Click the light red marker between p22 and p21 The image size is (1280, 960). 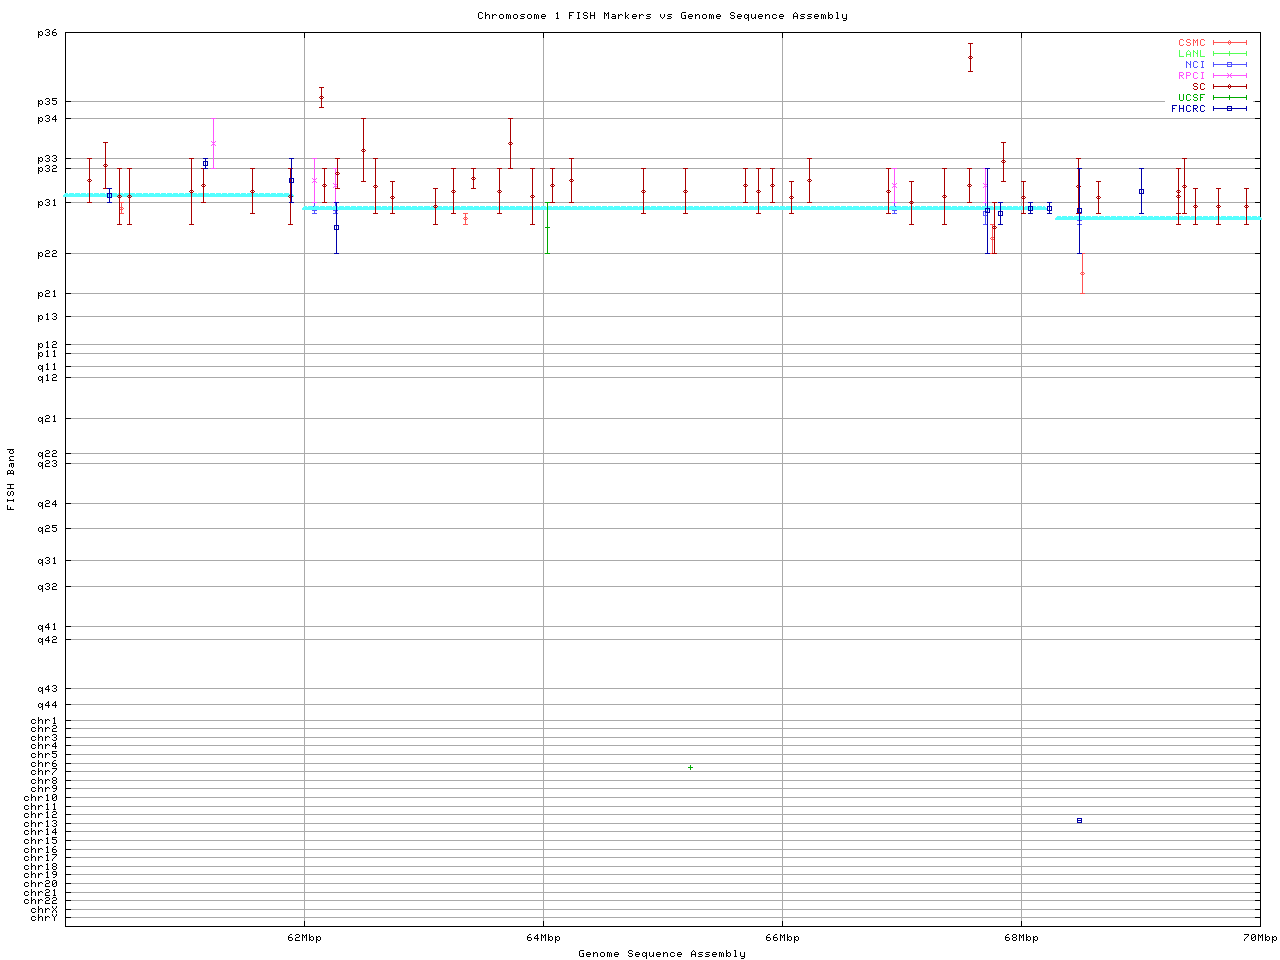coord(1082,273)
